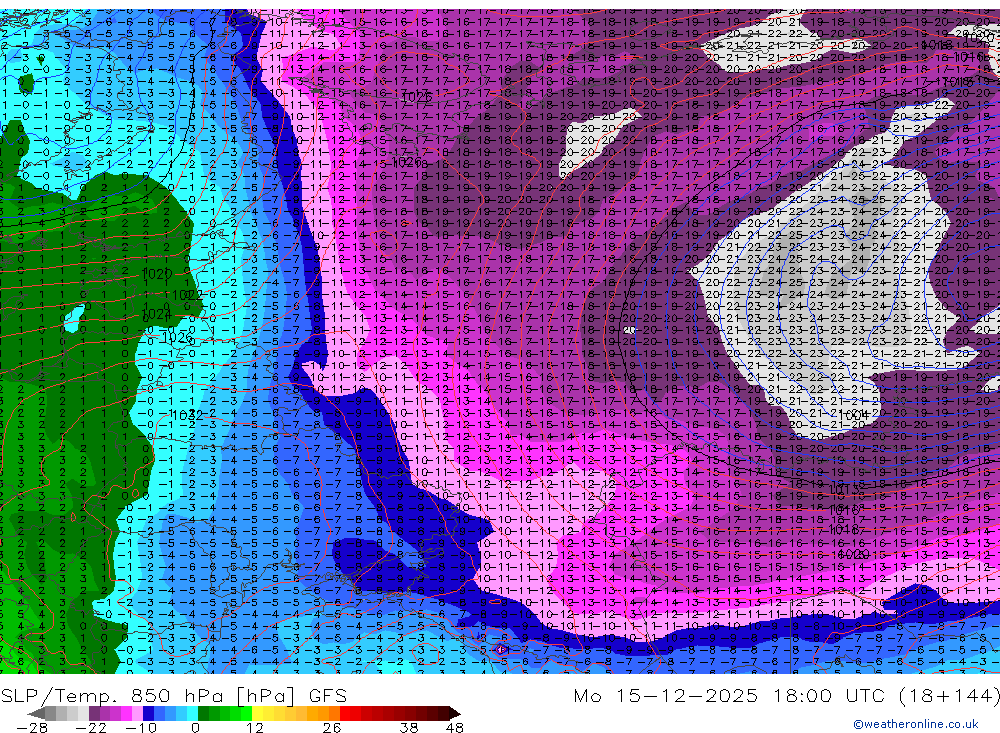
Task: Select the 12 label on the temperature scale
Action: point(255,728)
